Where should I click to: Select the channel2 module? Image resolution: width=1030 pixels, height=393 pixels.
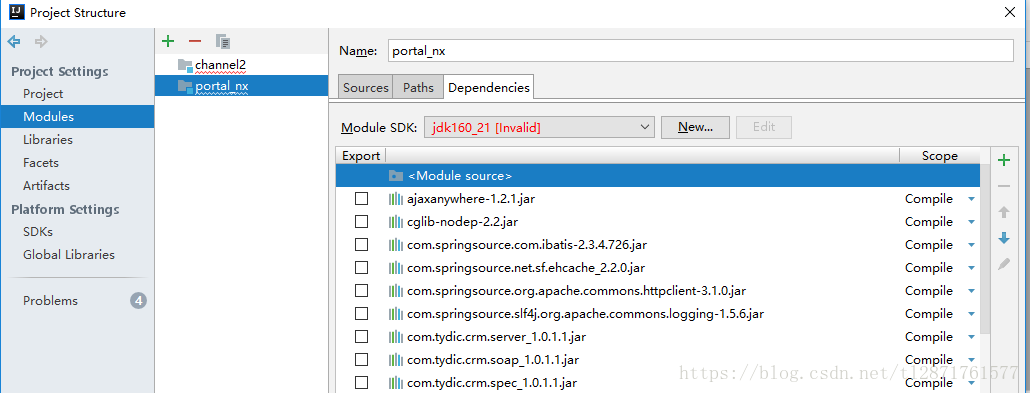click(221, 65)
